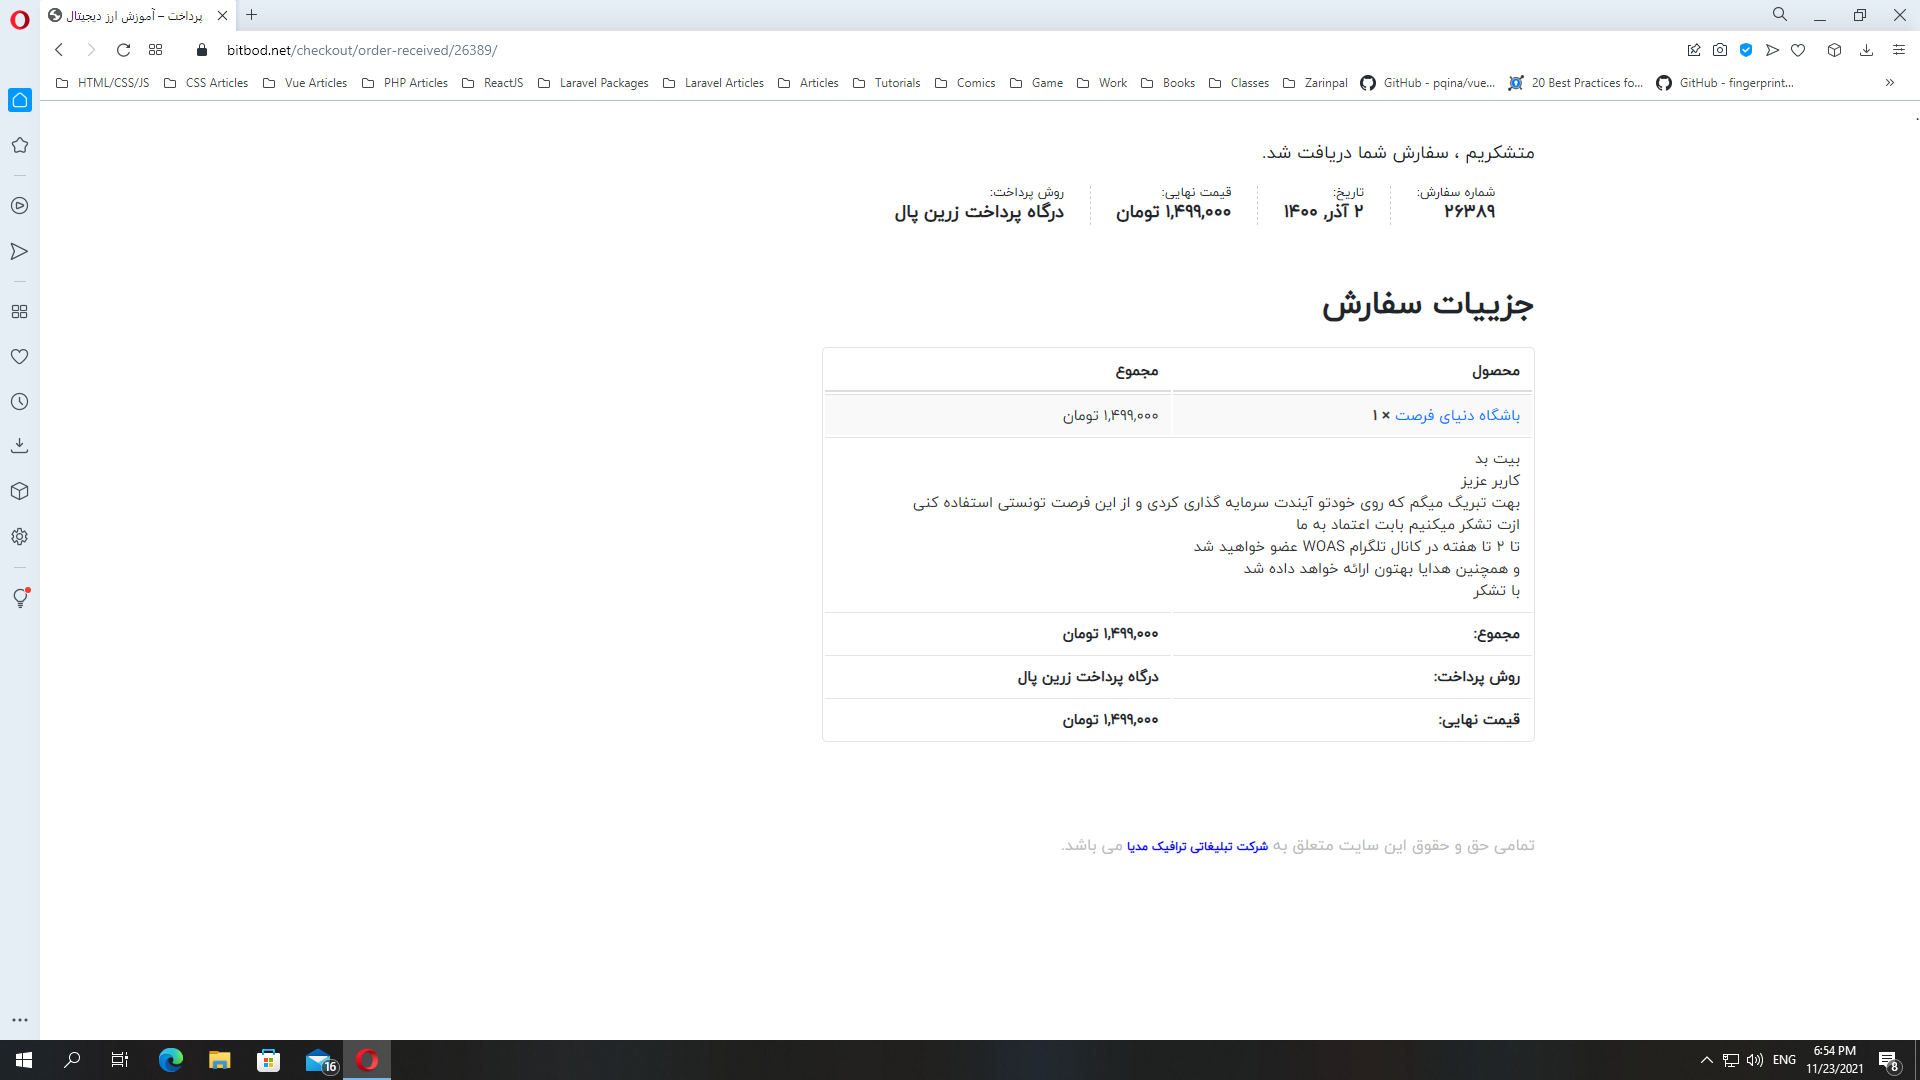Open the volume control in system tray
Viewport: 1920px width, 1080px height.
pyautogui.click(x=1755, y=1060)
